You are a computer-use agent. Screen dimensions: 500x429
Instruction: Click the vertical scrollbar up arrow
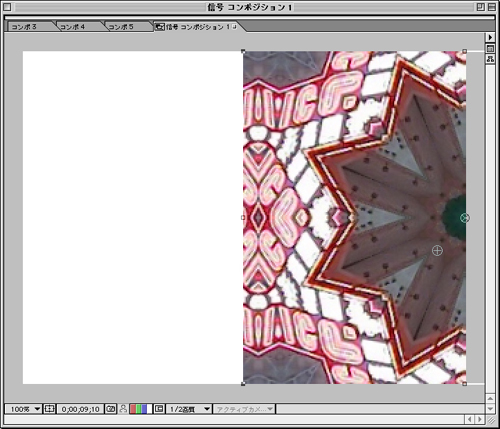[x=490, y=398]
